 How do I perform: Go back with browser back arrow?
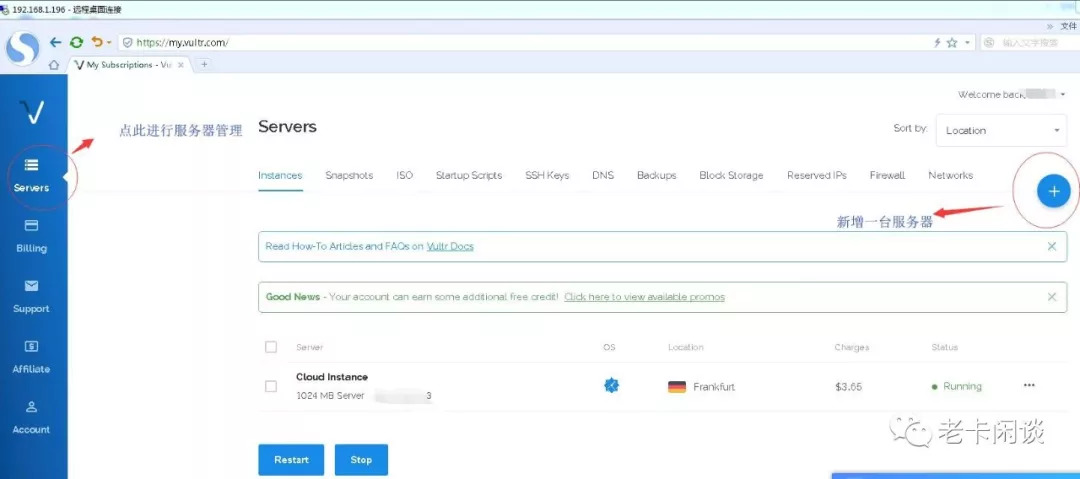click(56, 43)
